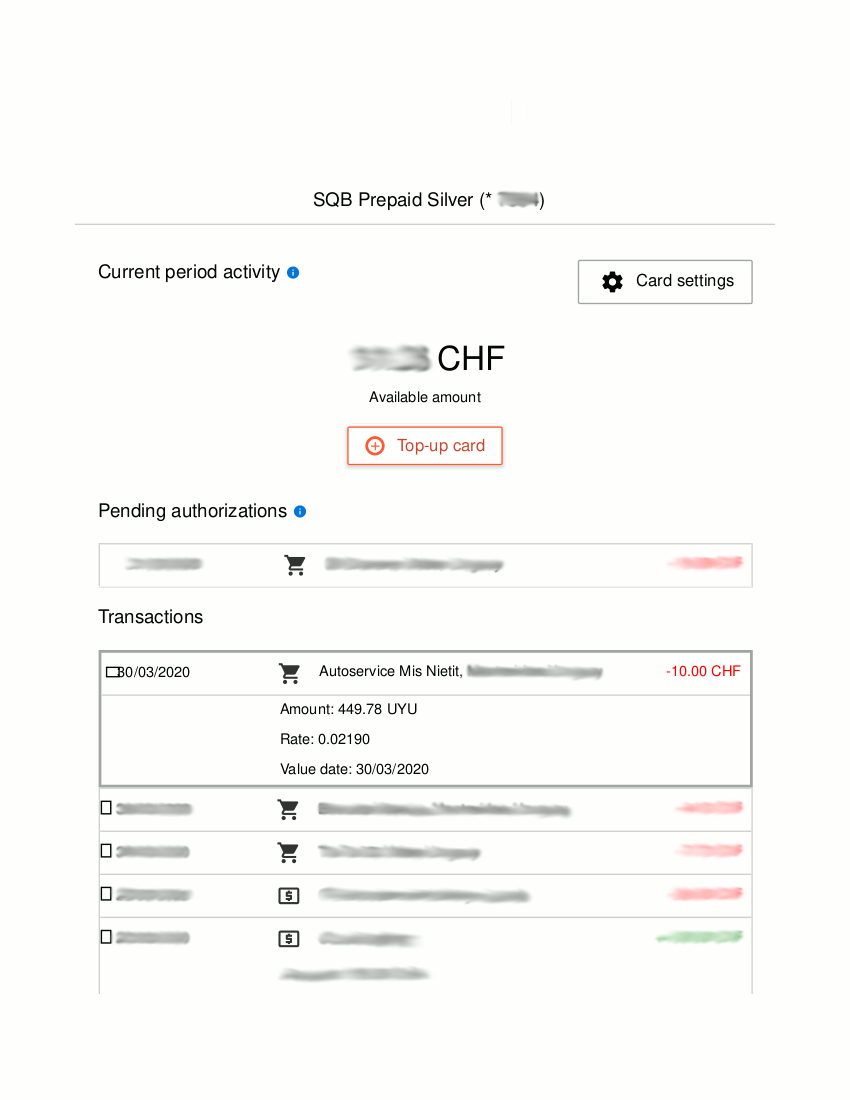Image resolution: width=850 pixels, height=1100 pixels.
Task: Expand the third transaction row with cart
Action: tap(106, 851)
